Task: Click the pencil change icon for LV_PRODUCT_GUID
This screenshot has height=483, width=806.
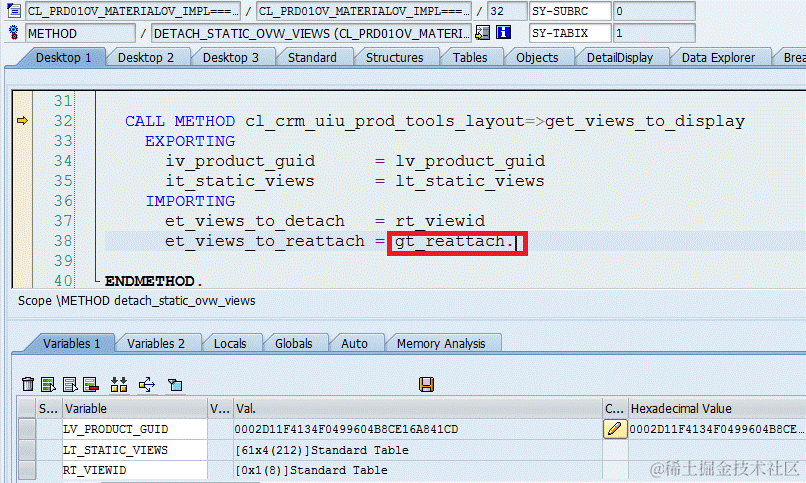Action: click(x=615, y=429)
